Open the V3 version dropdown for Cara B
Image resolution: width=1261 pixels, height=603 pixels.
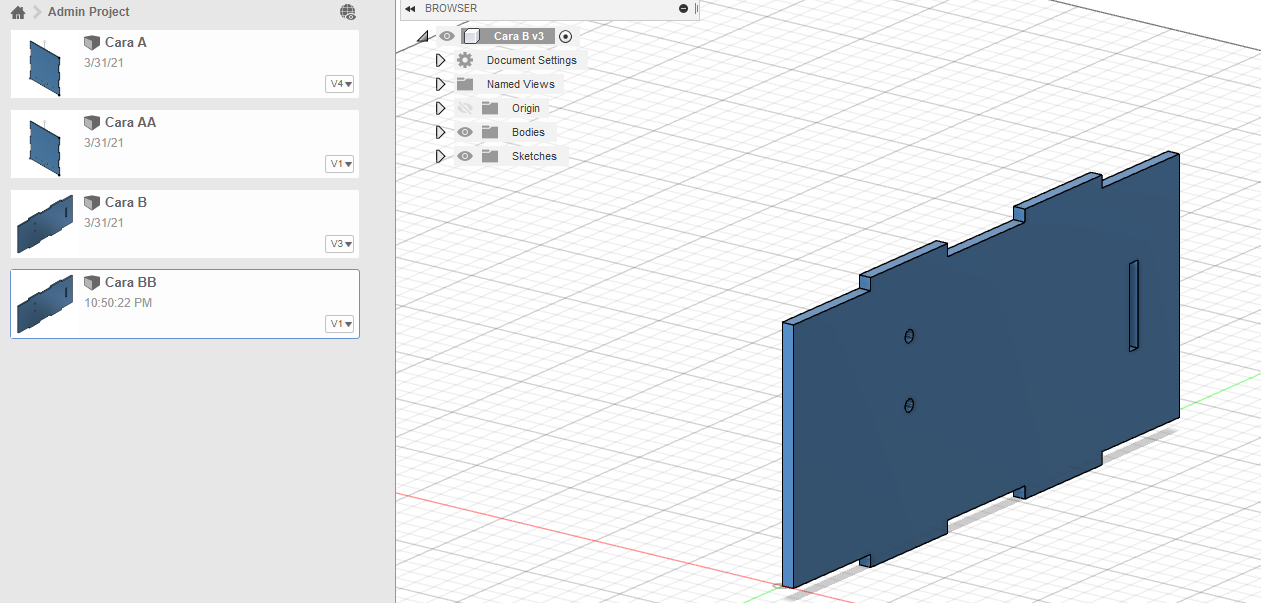340,244
